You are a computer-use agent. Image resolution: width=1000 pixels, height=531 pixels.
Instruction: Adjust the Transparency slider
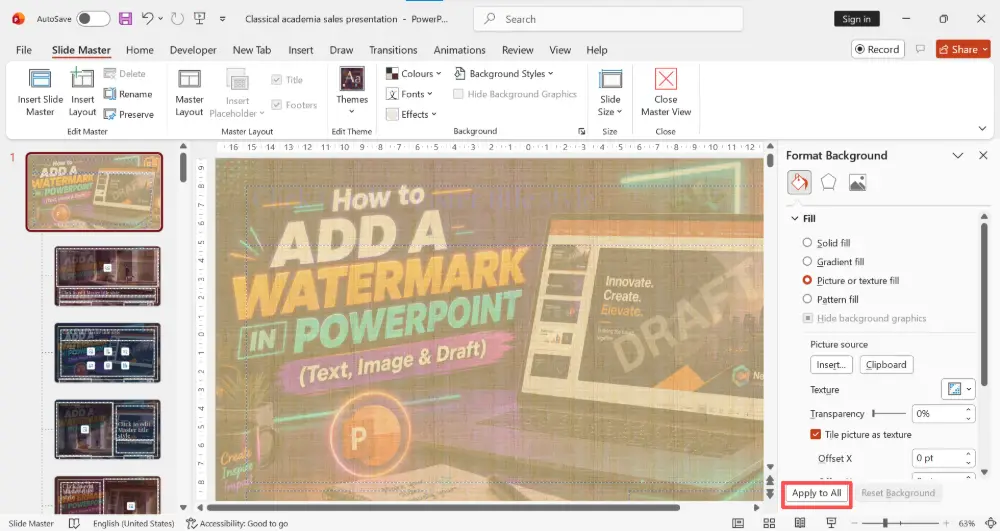click(x=889, y=414)
